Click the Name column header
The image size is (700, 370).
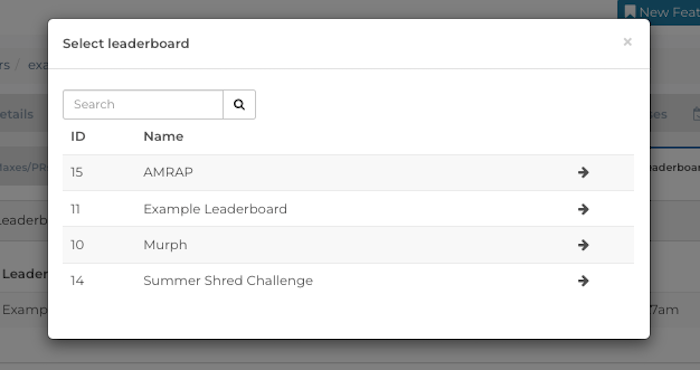tap(163, 137)
